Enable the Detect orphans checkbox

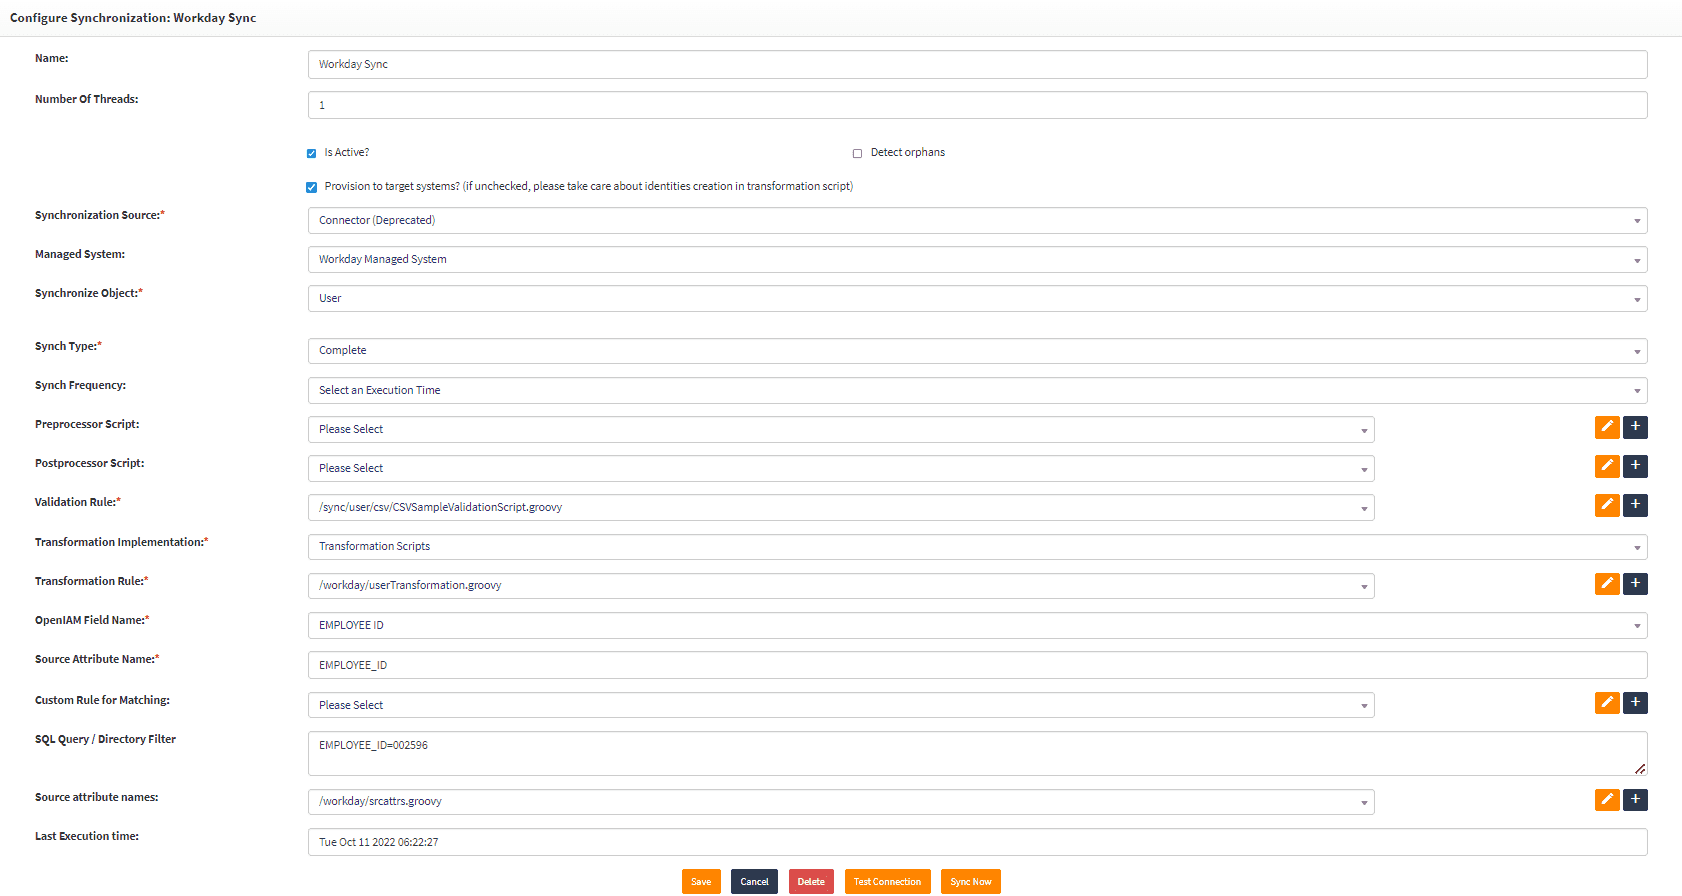(857, 153)
